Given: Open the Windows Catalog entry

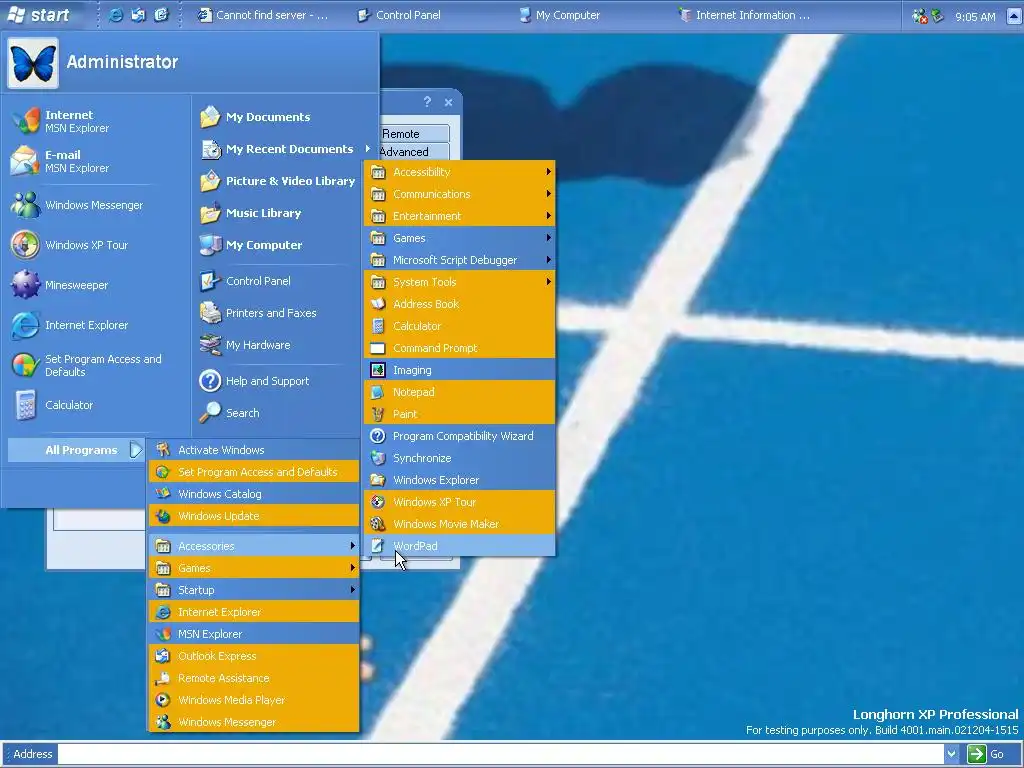Looking at the screenshot, I should coord(254,494).
